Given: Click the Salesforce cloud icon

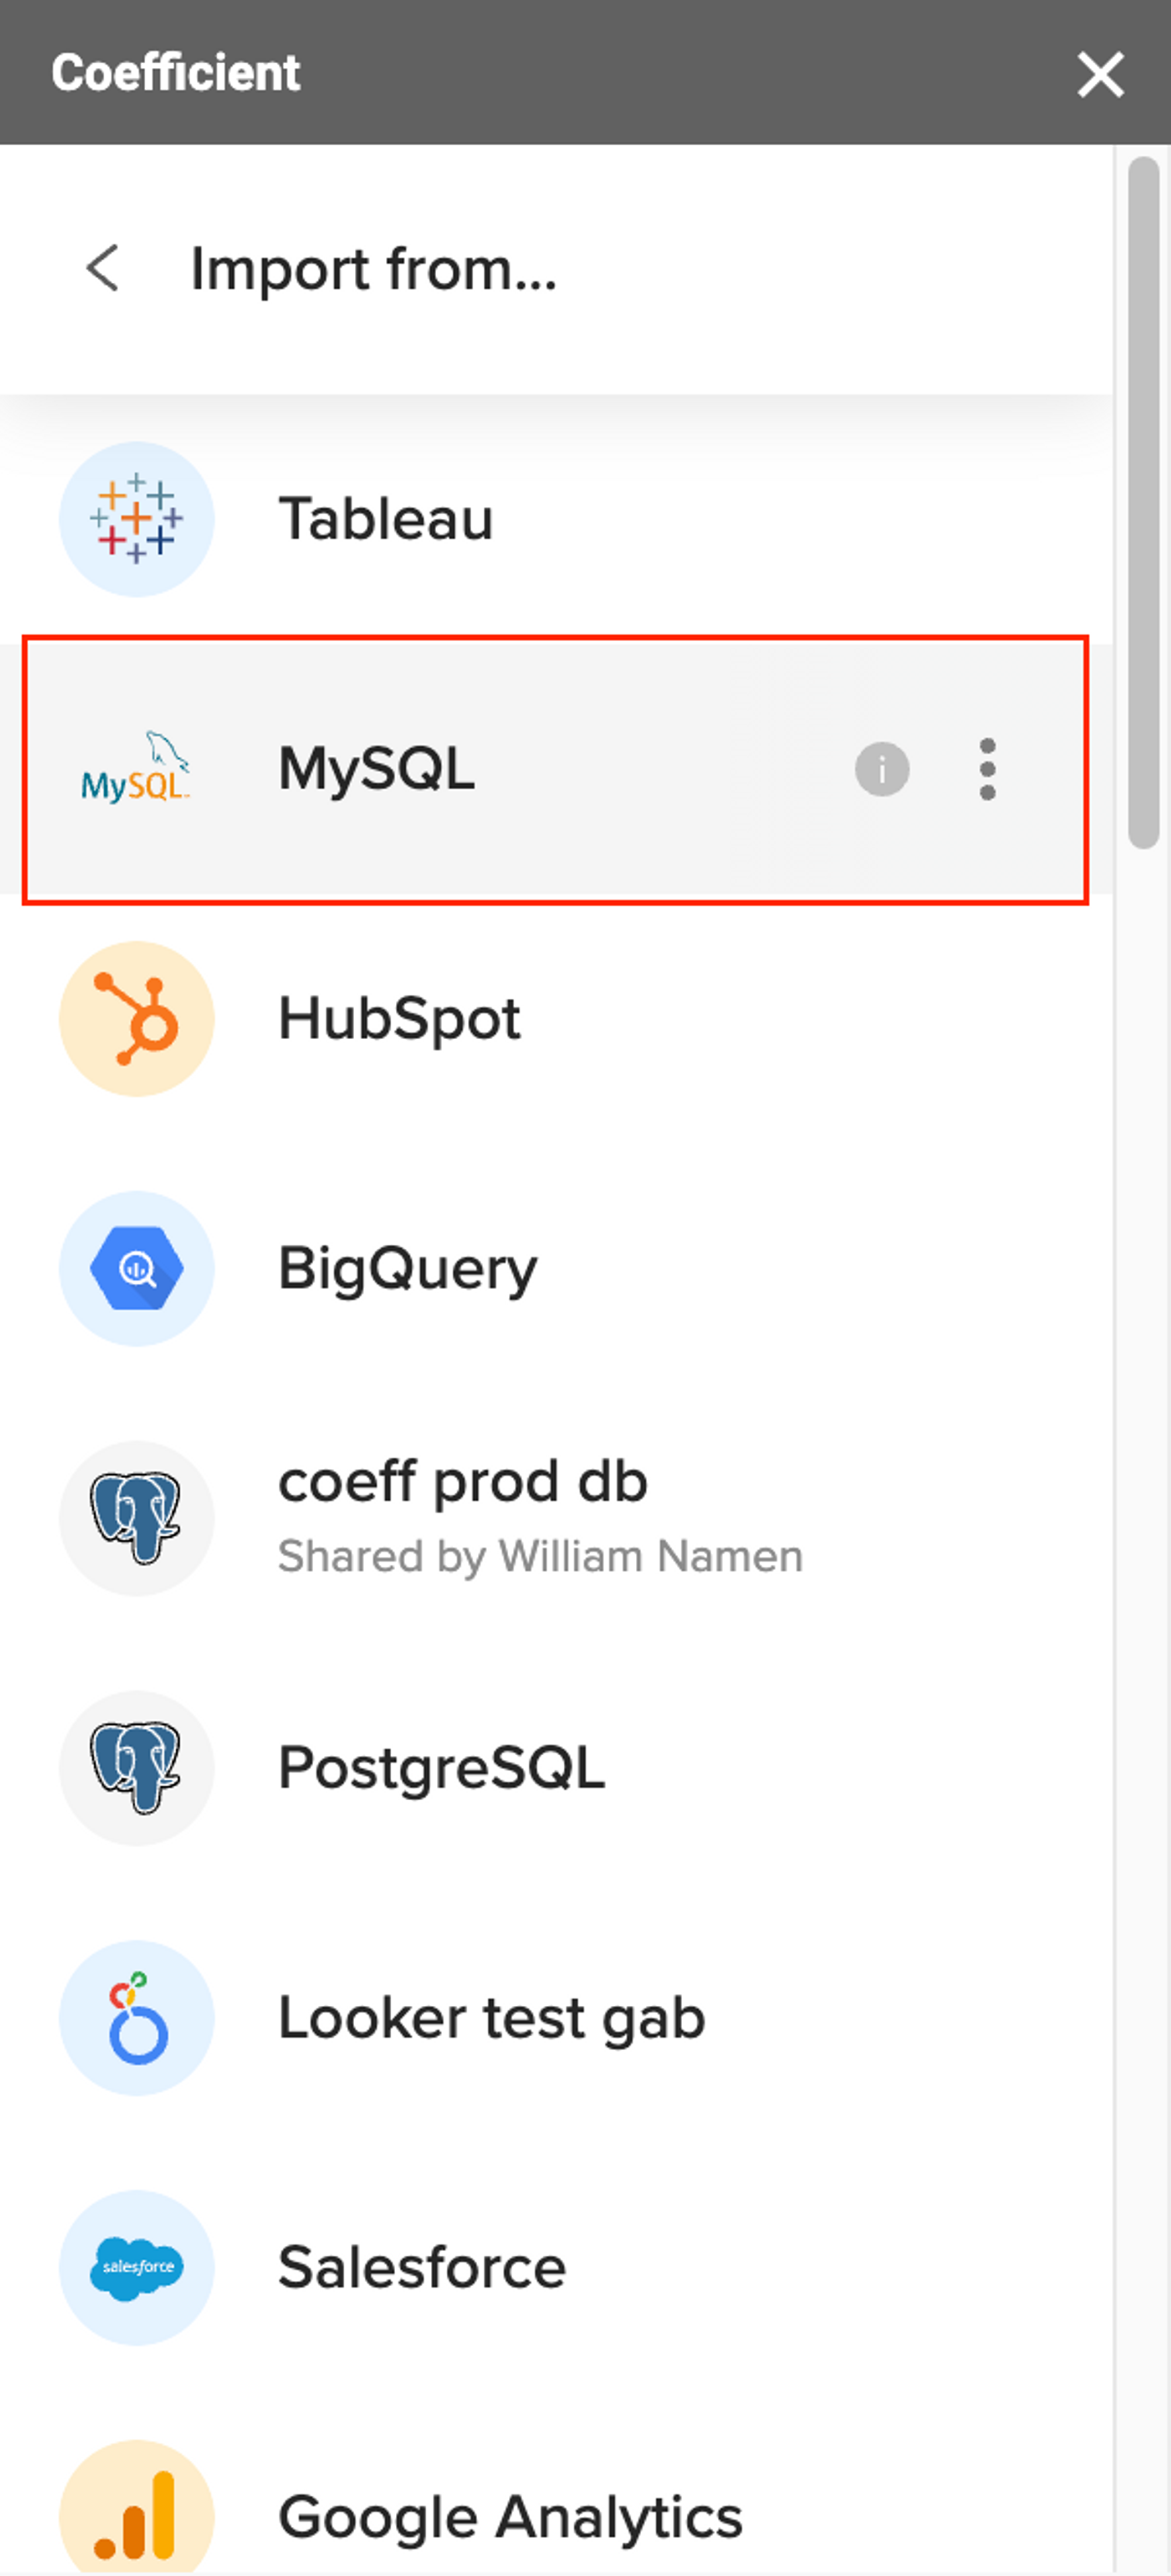Looking at the screenshot, I should coord(137,2267).
